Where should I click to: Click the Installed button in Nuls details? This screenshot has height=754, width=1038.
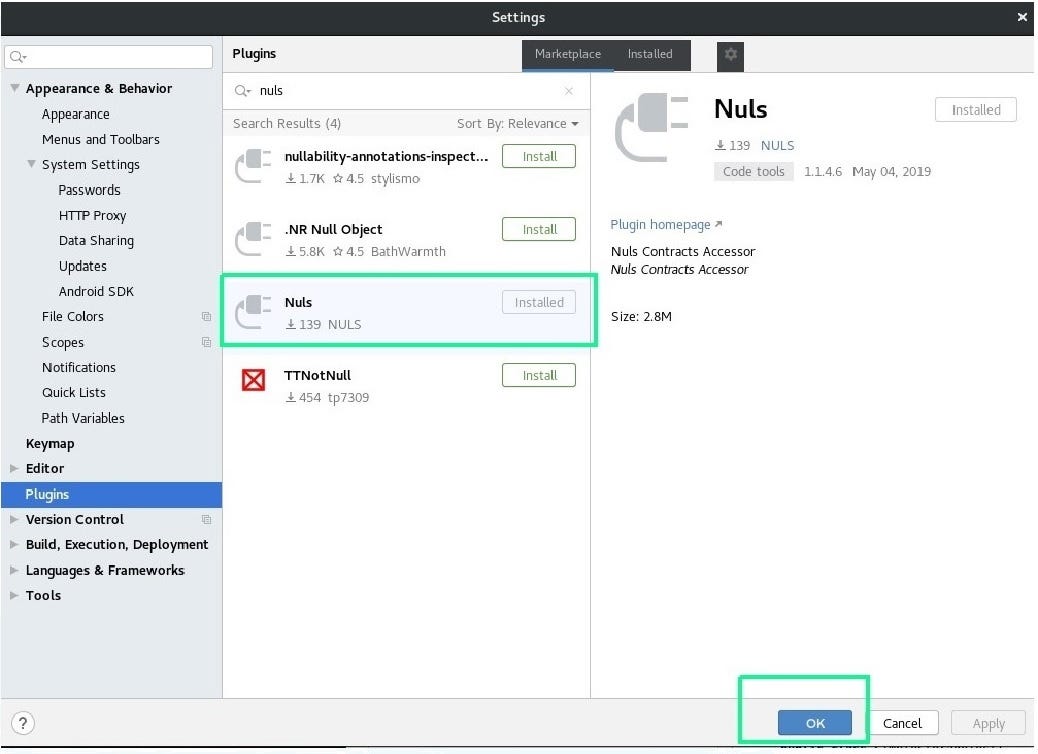click(976, 110)
